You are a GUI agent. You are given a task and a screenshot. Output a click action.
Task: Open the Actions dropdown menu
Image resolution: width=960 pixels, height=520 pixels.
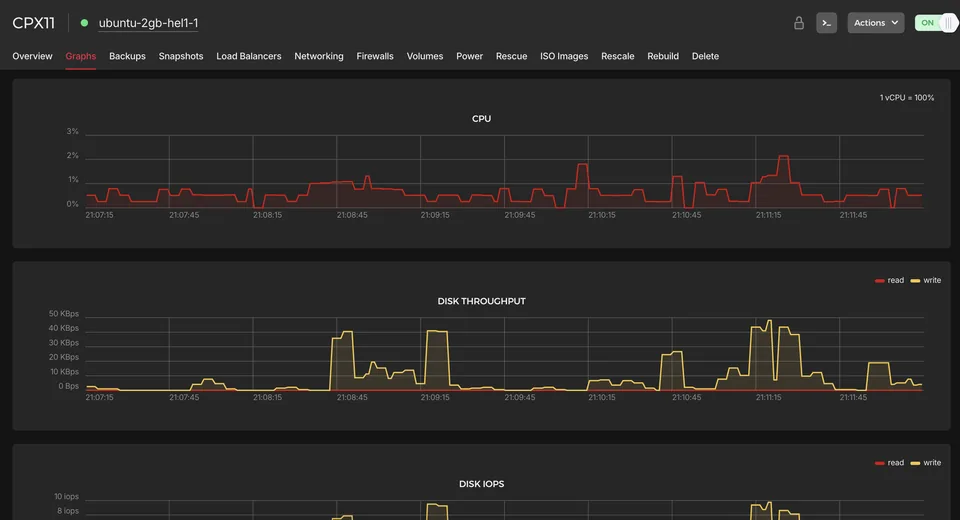pos(876,23)
